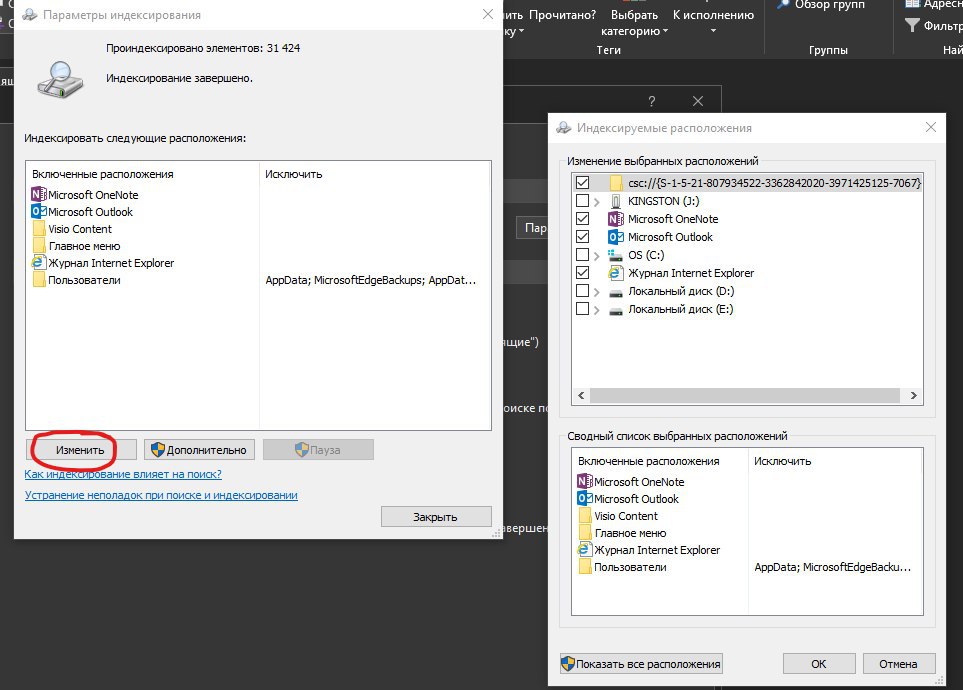
Task: Click Показать все расположения button
Action: point(641,664)
